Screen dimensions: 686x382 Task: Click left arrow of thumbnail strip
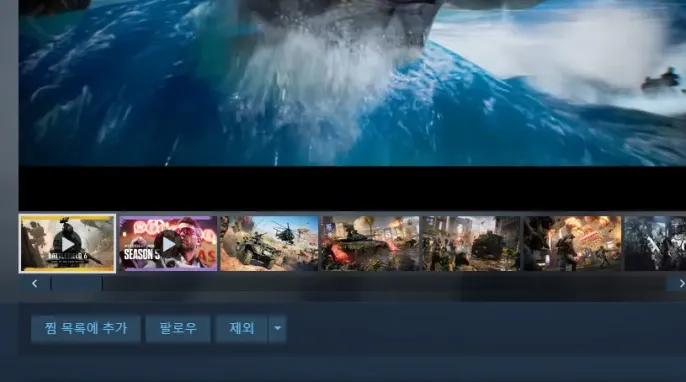[35, 284]
